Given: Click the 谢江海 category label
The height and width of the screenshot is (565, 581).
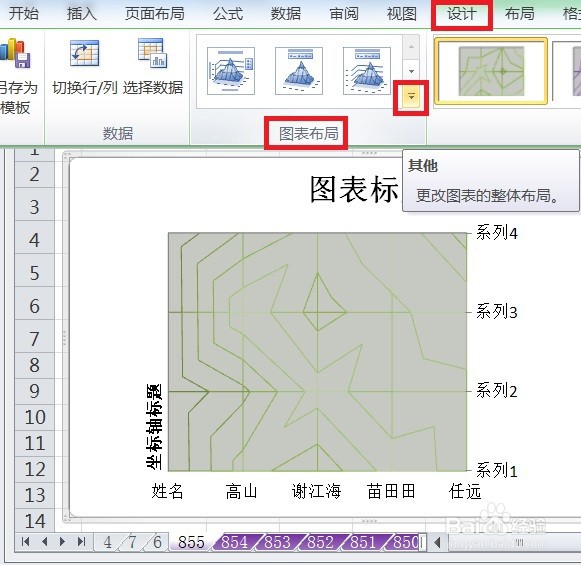Looking at the screenshot, I should tap(316, 492).
